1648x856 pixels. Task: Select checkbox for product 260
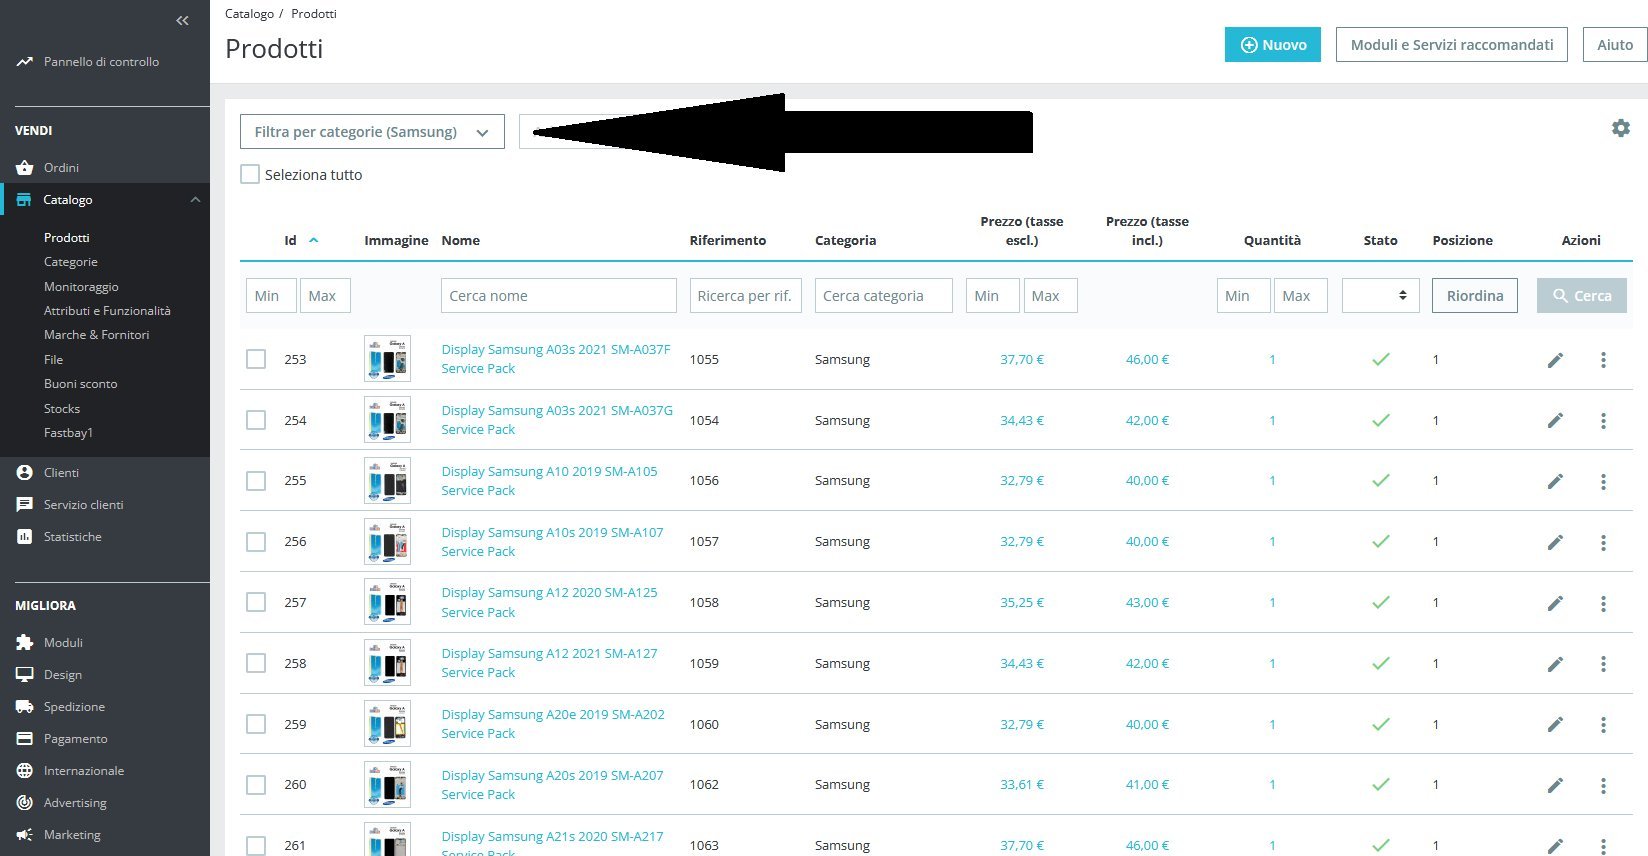[x=256, y=785]
